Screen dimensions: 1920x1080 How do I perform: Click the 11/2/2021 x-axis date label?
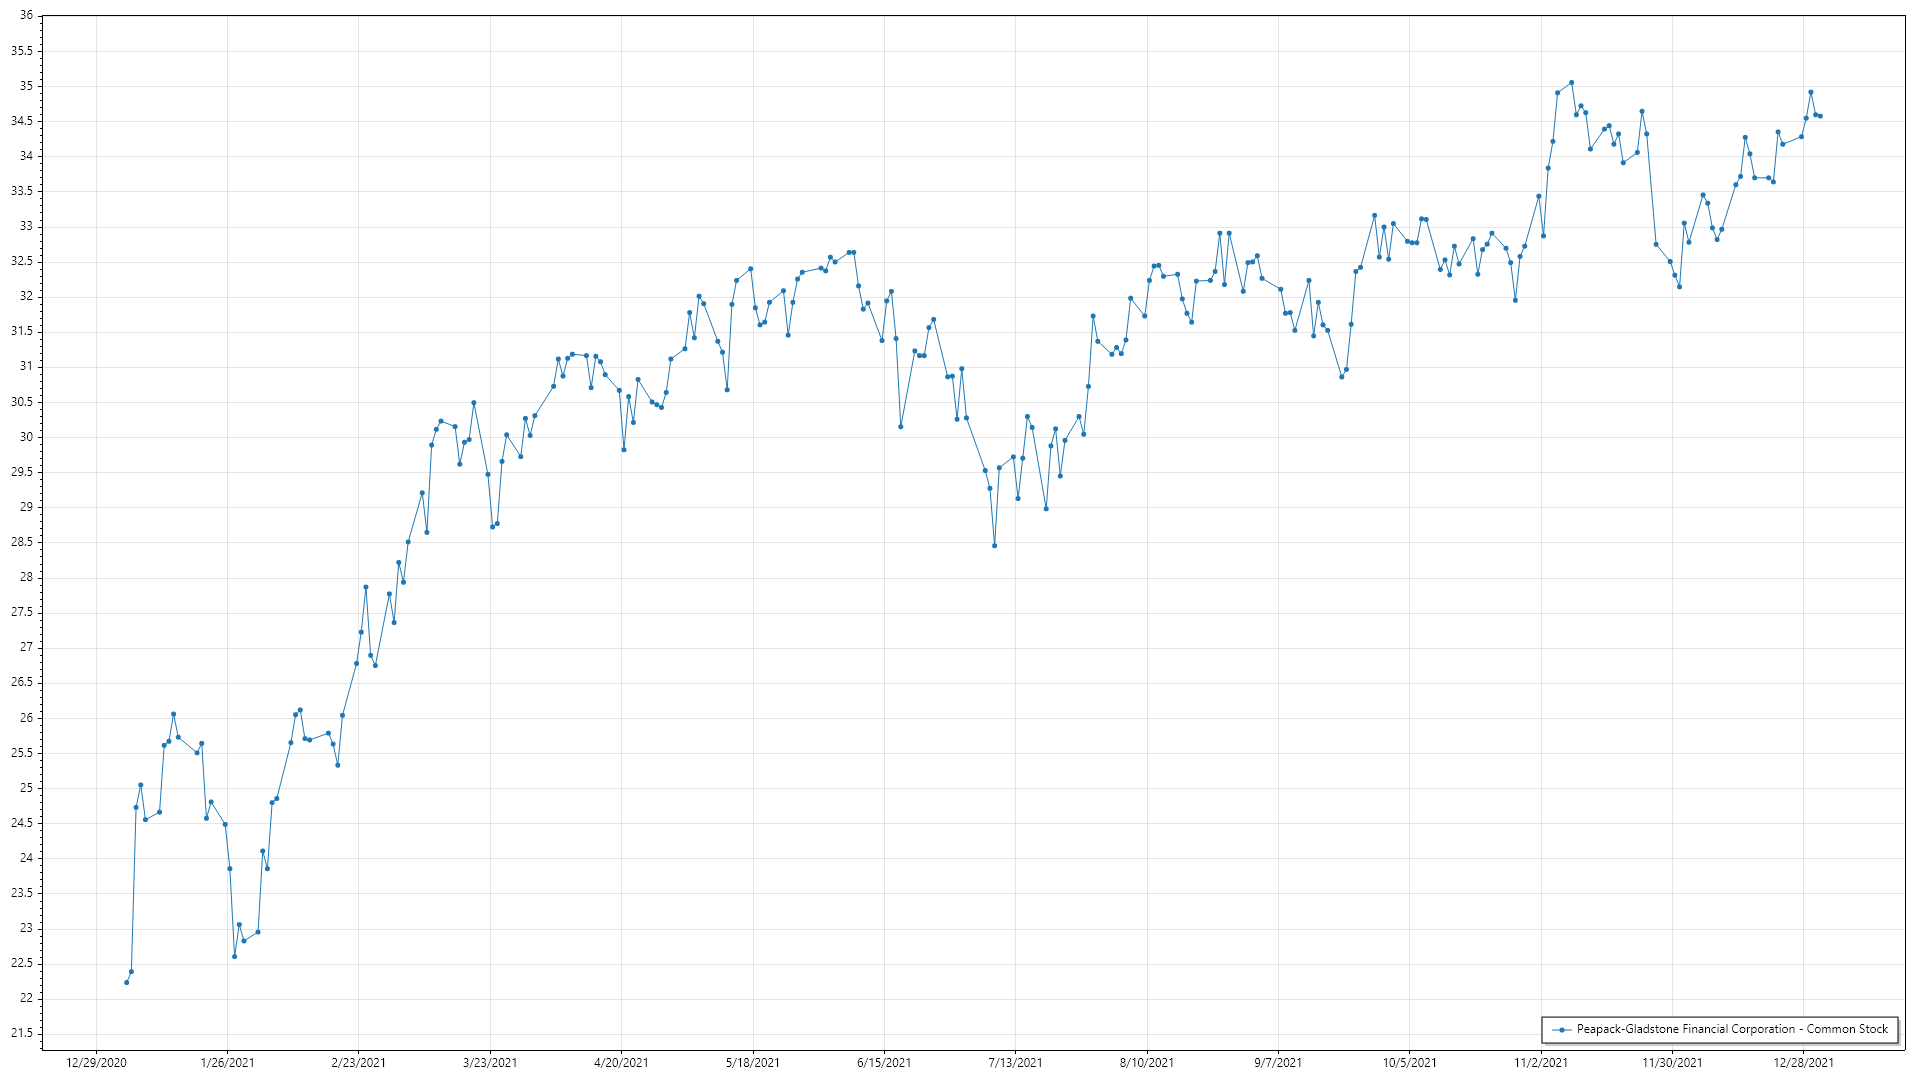(x=1540, y=1062)
